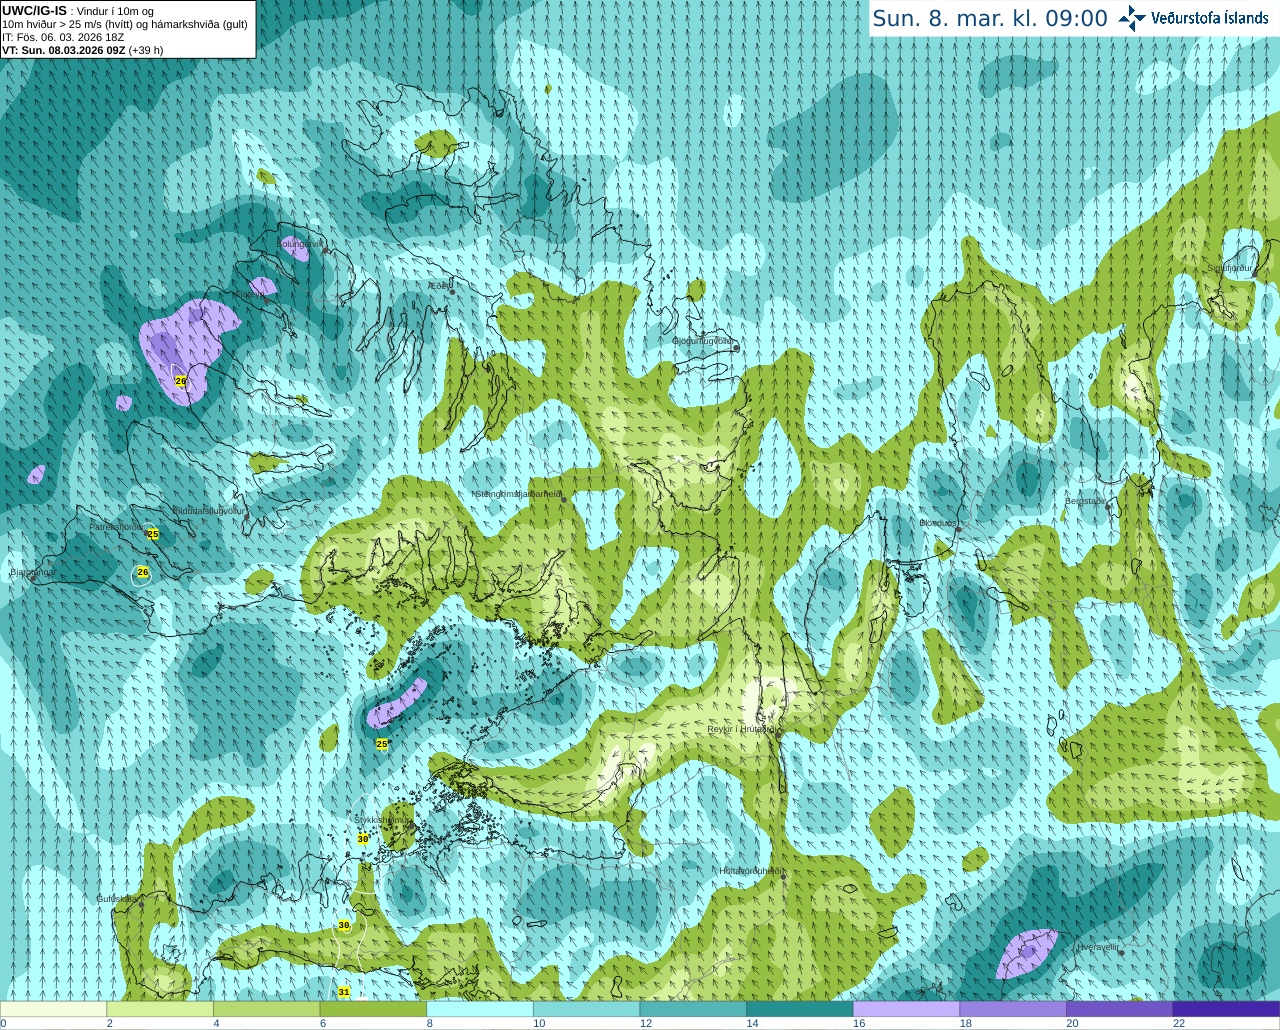Click the 'Stykkishólmur' station label
The width and height of the screenshot is (1280, 1030).
point(382,820)
